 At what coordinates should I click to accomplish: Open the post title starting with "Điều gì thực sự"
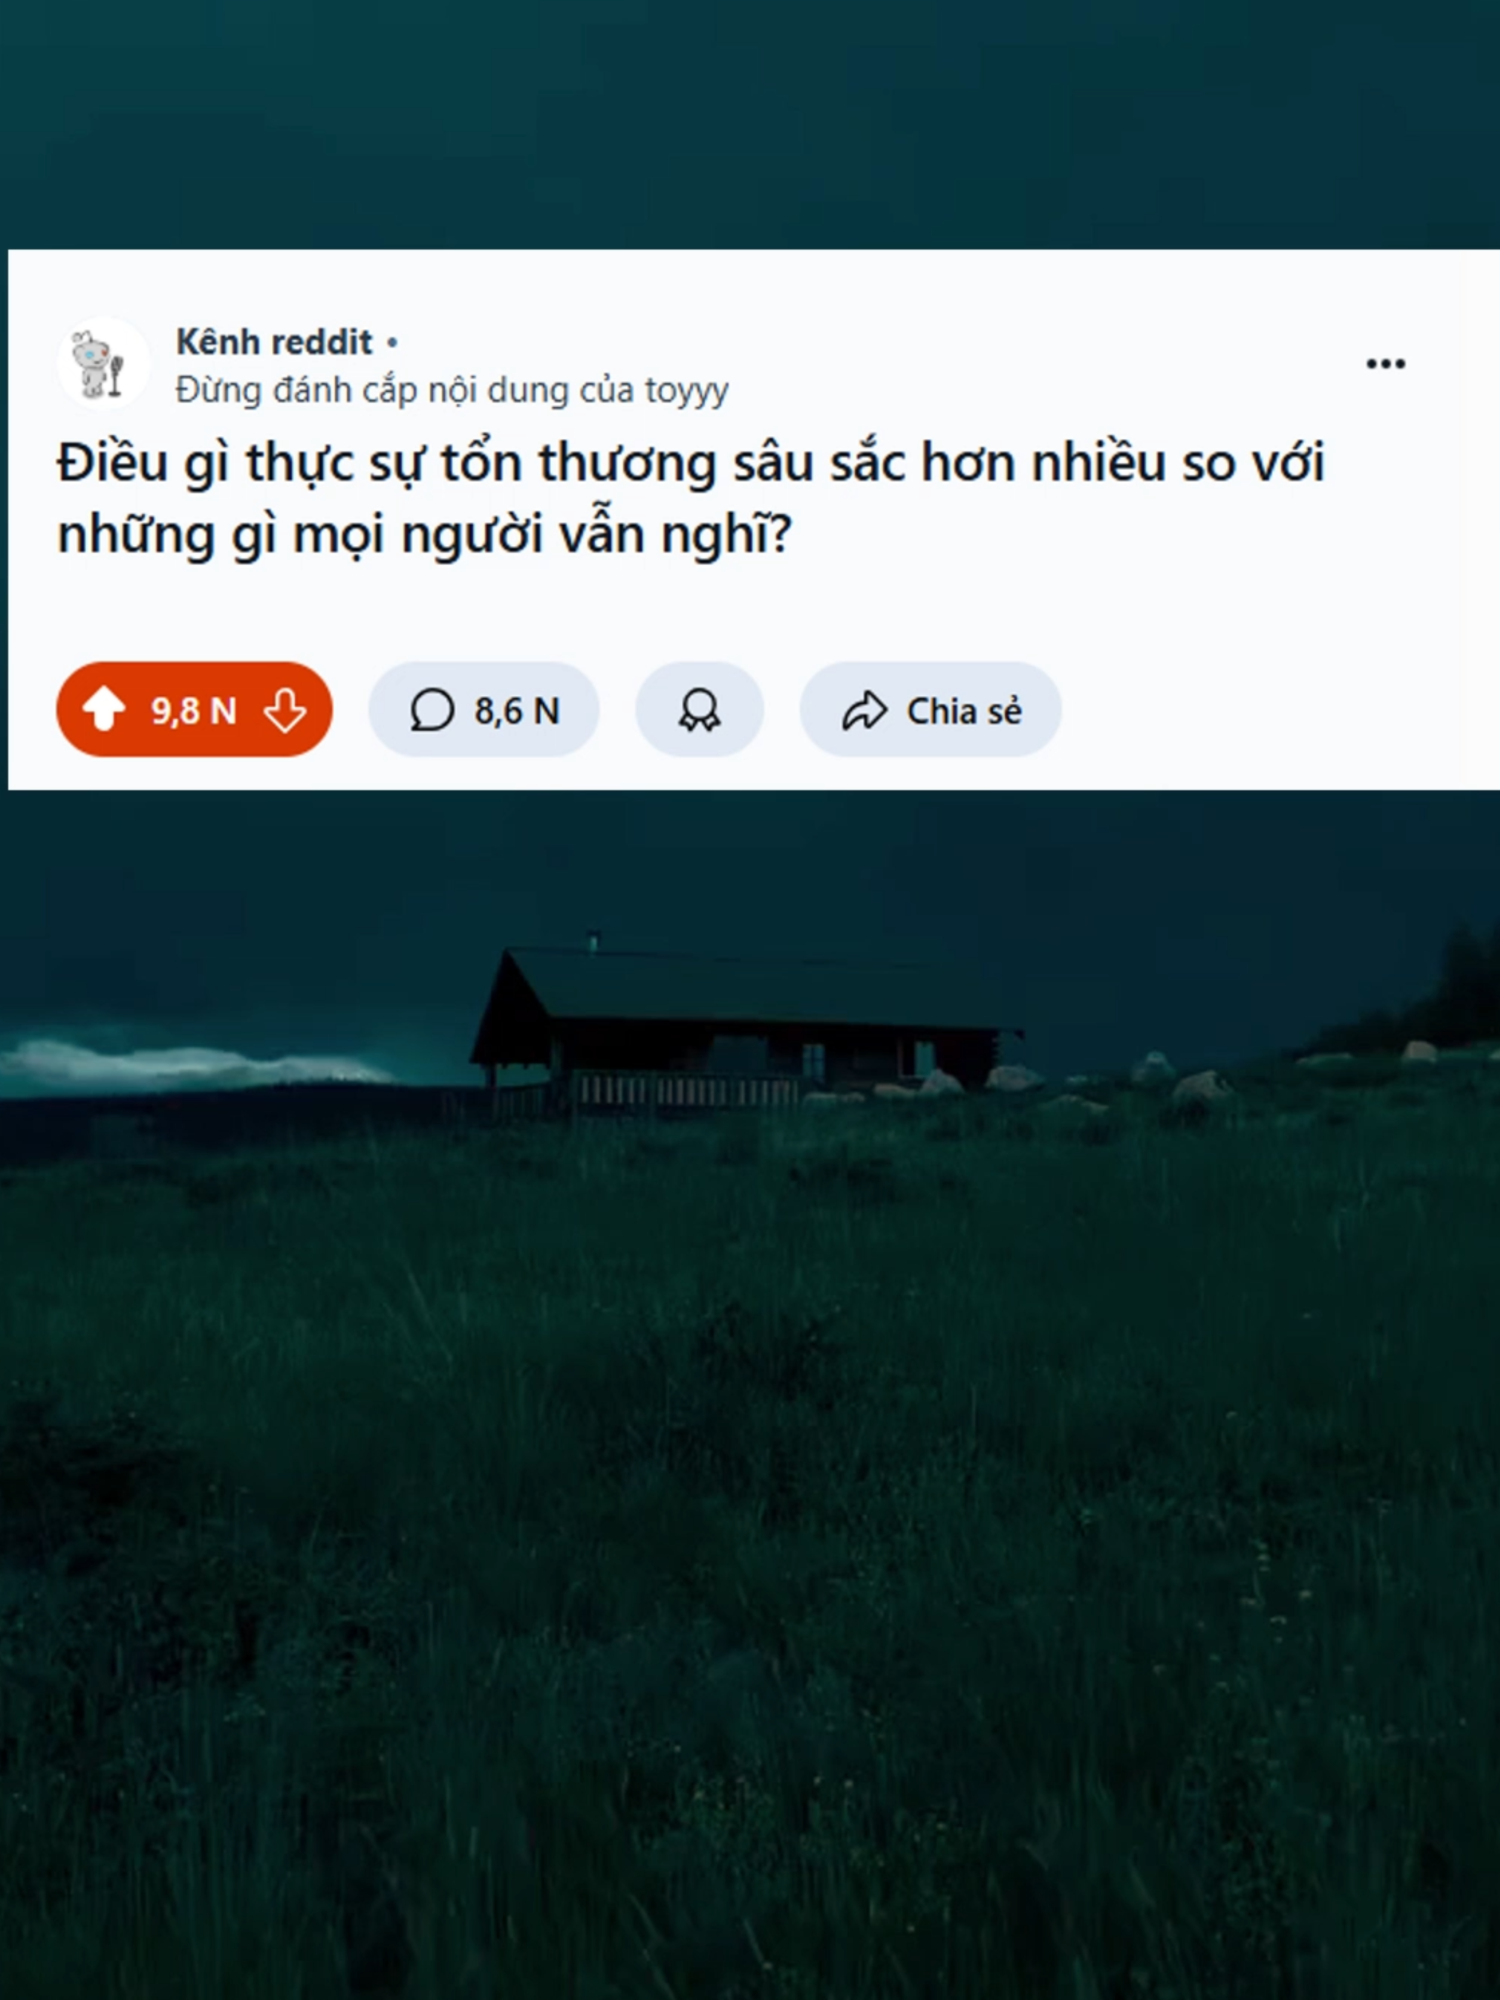click(690, 498)
